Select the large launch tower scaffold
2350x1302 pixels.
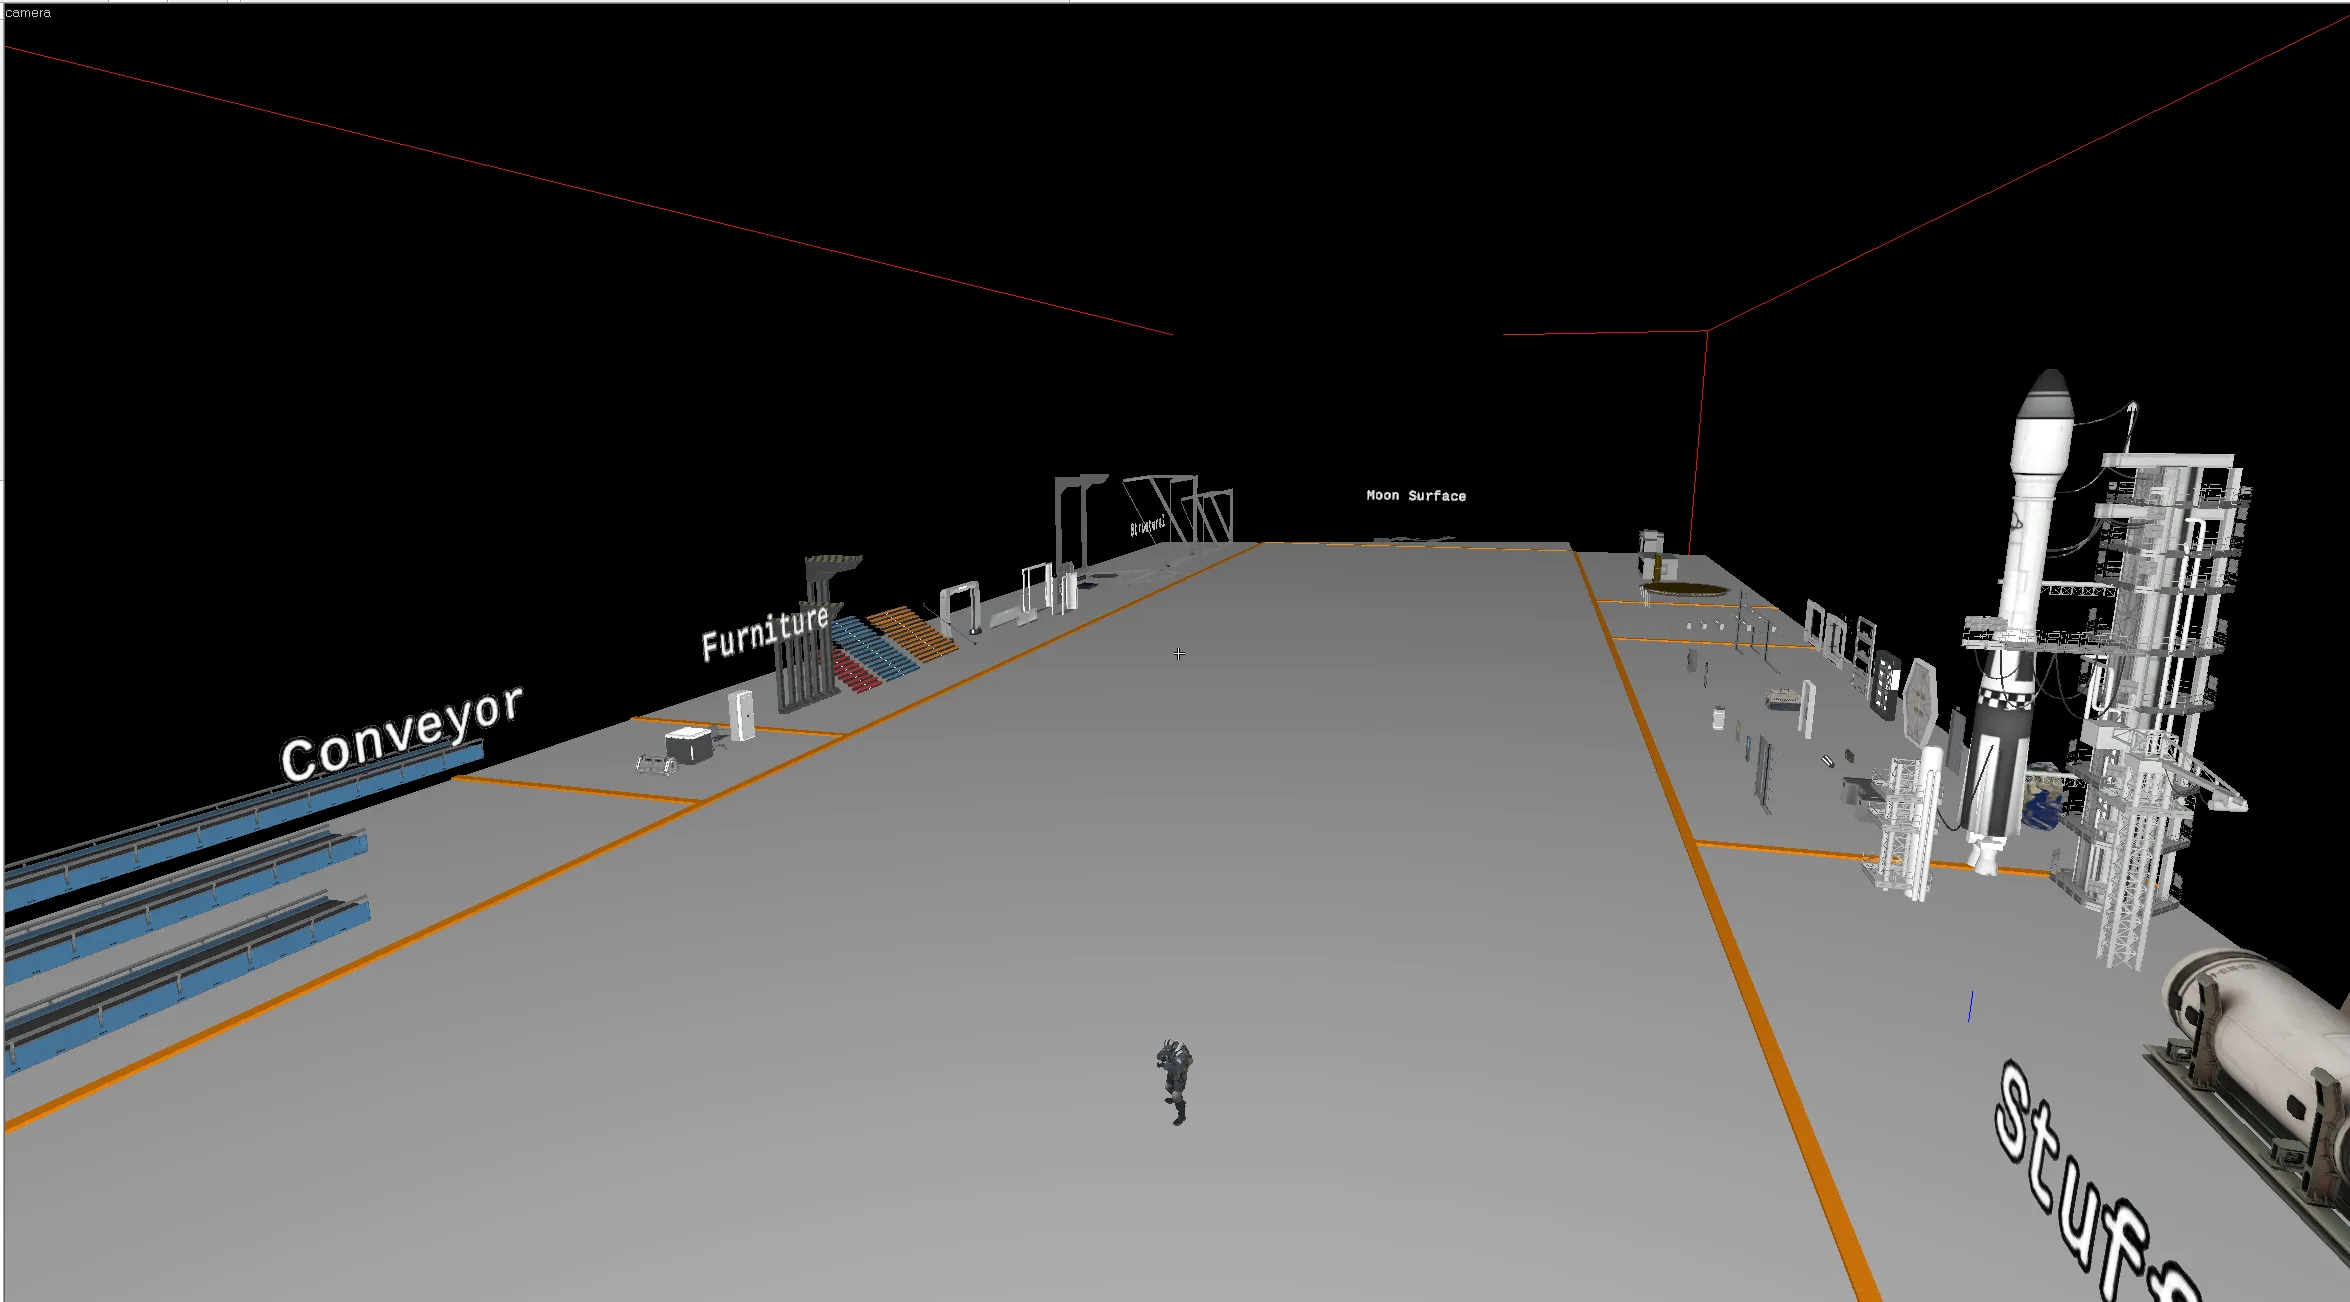2150,700
